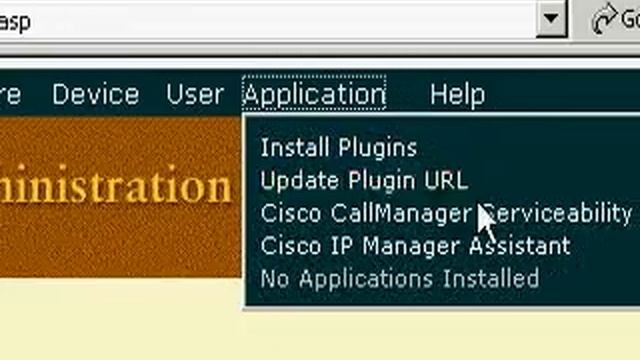Click the Go button beside address bar
640x360 pixels.
click(616, 18)
